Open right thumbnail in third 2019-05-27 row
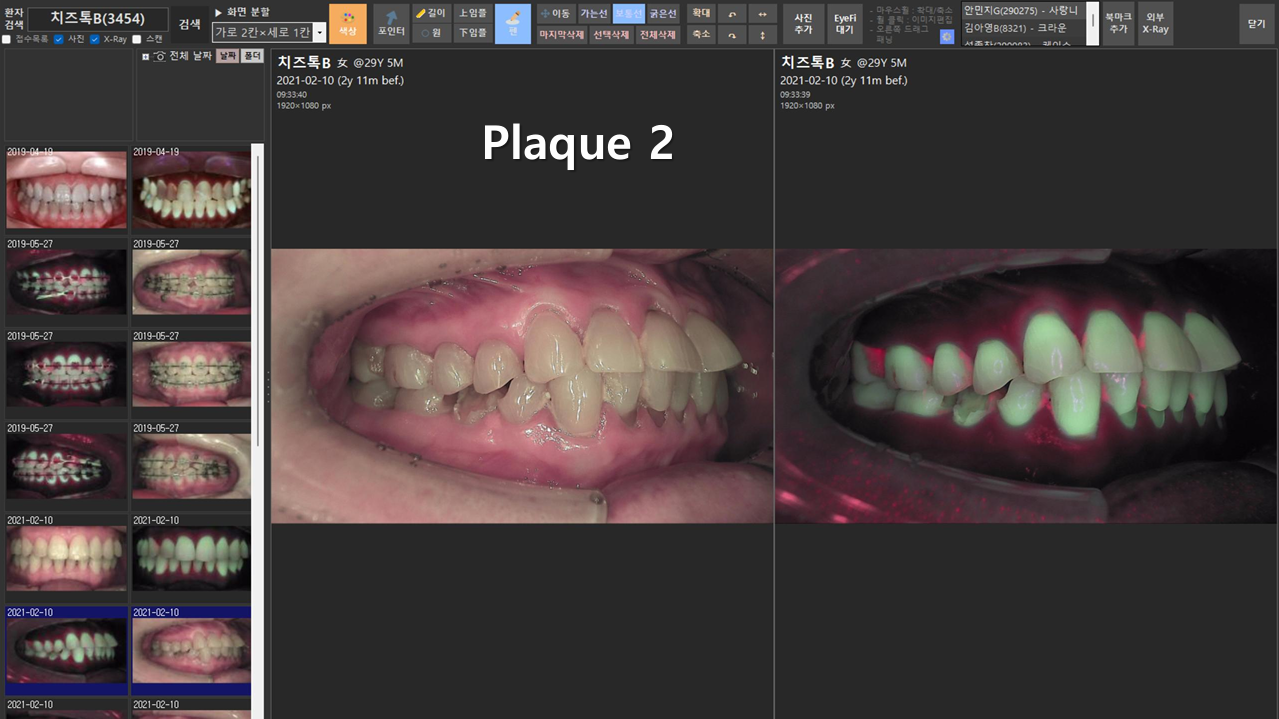 191,466
